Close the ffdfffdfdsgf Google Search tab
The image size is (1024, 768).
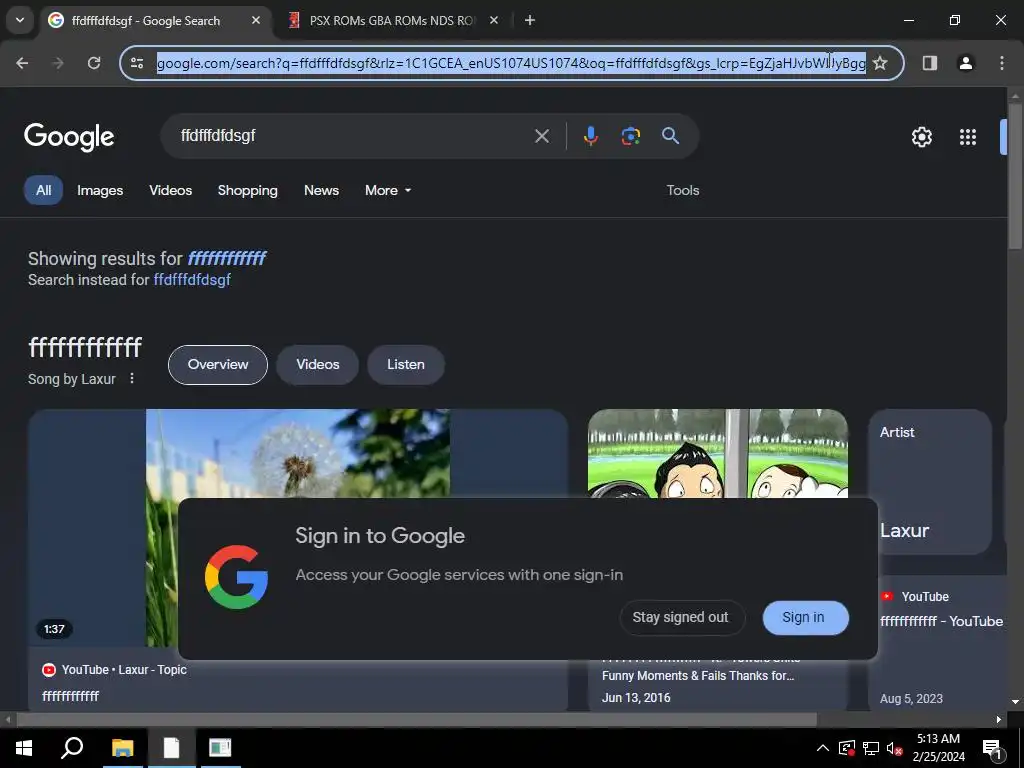click(x=256, y=20)
